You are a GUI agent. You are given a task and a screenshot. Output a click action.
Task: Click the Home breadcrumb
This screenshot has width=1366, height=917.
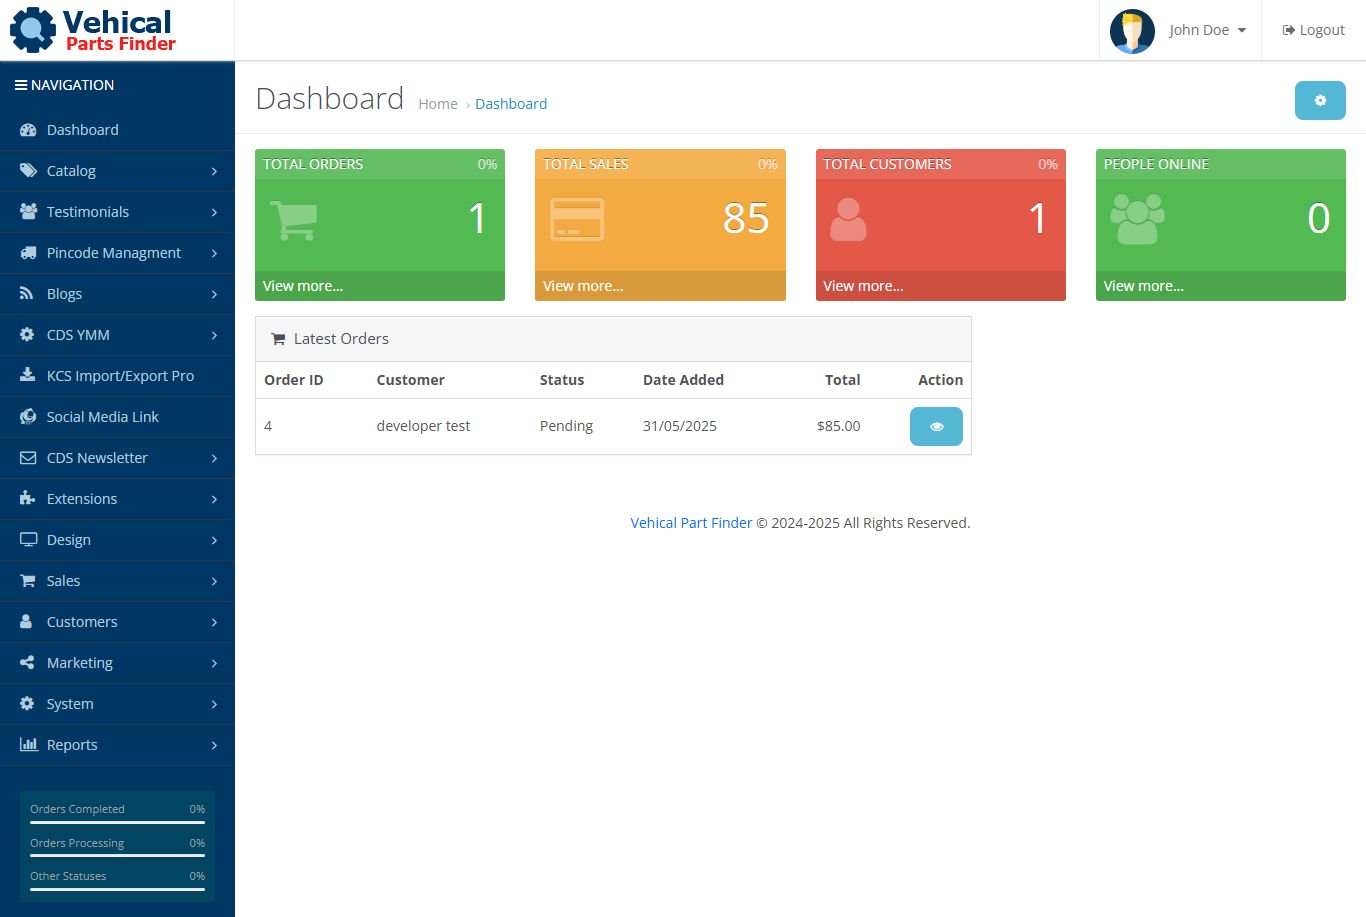(x=438, y=104)
